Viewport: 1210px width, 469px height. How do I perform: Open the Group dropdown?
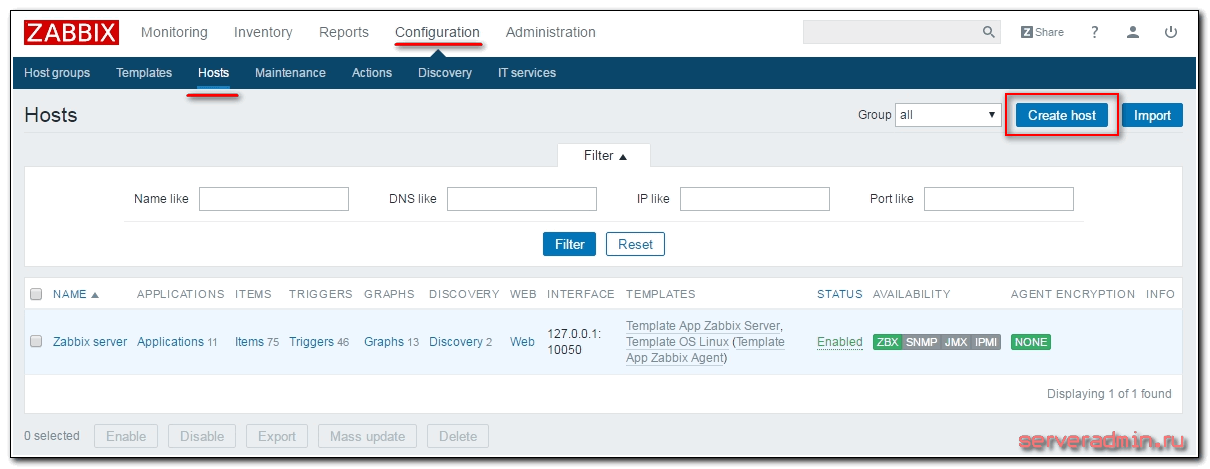click(947, 115)
